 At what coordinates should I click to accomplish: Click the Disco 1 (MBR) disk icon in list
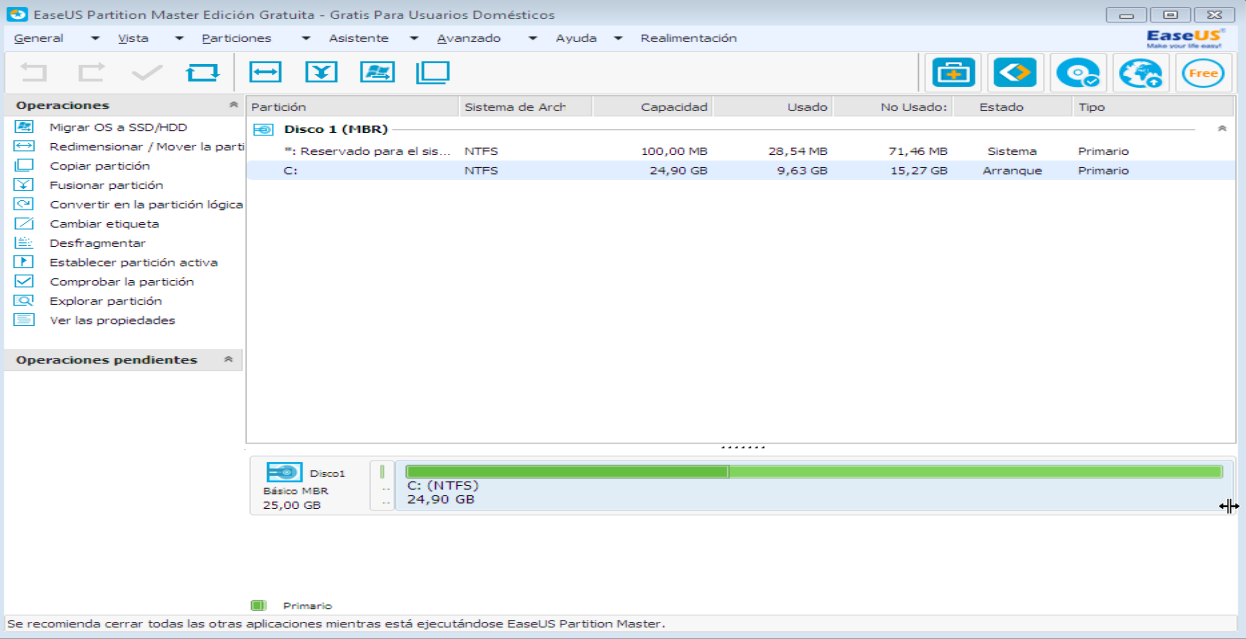pyautogui.click(x=263, y=129)
